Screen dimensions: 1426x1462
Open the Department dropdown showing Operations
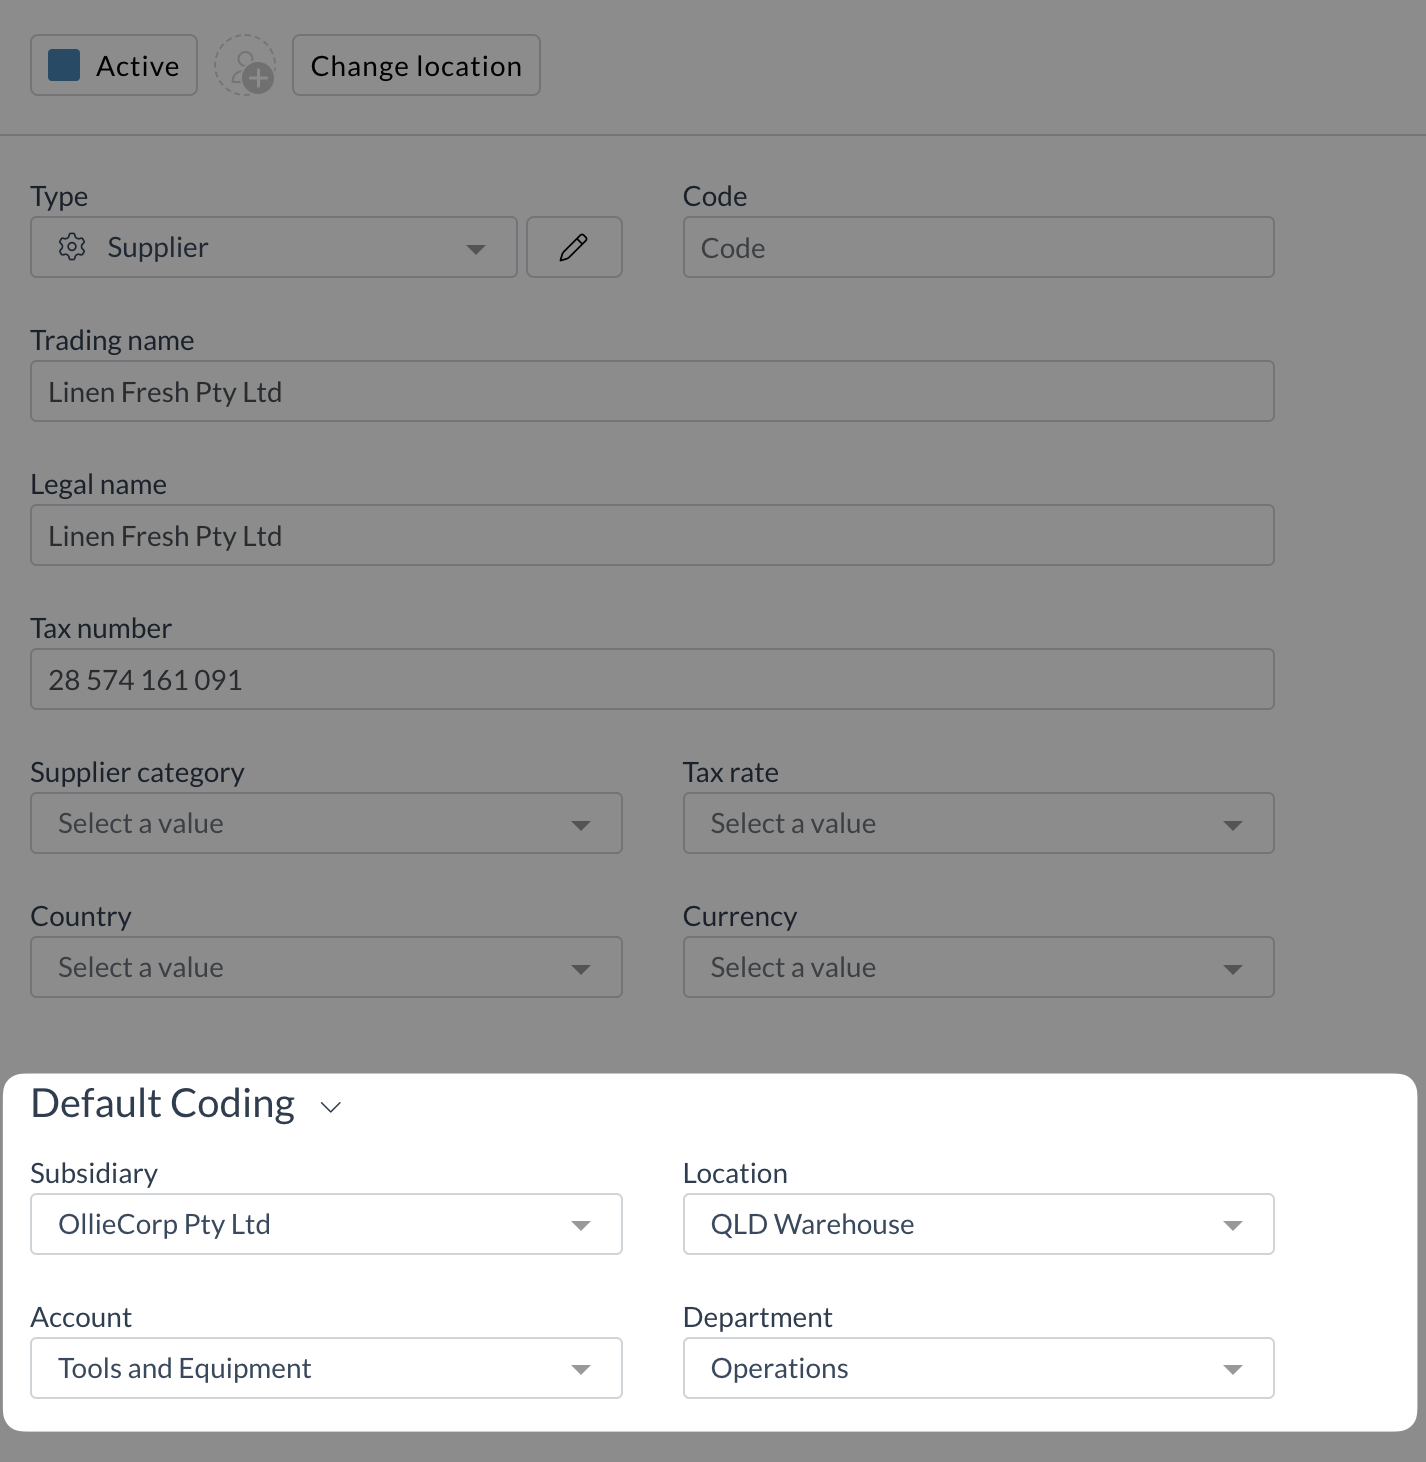pos(978,1368)
